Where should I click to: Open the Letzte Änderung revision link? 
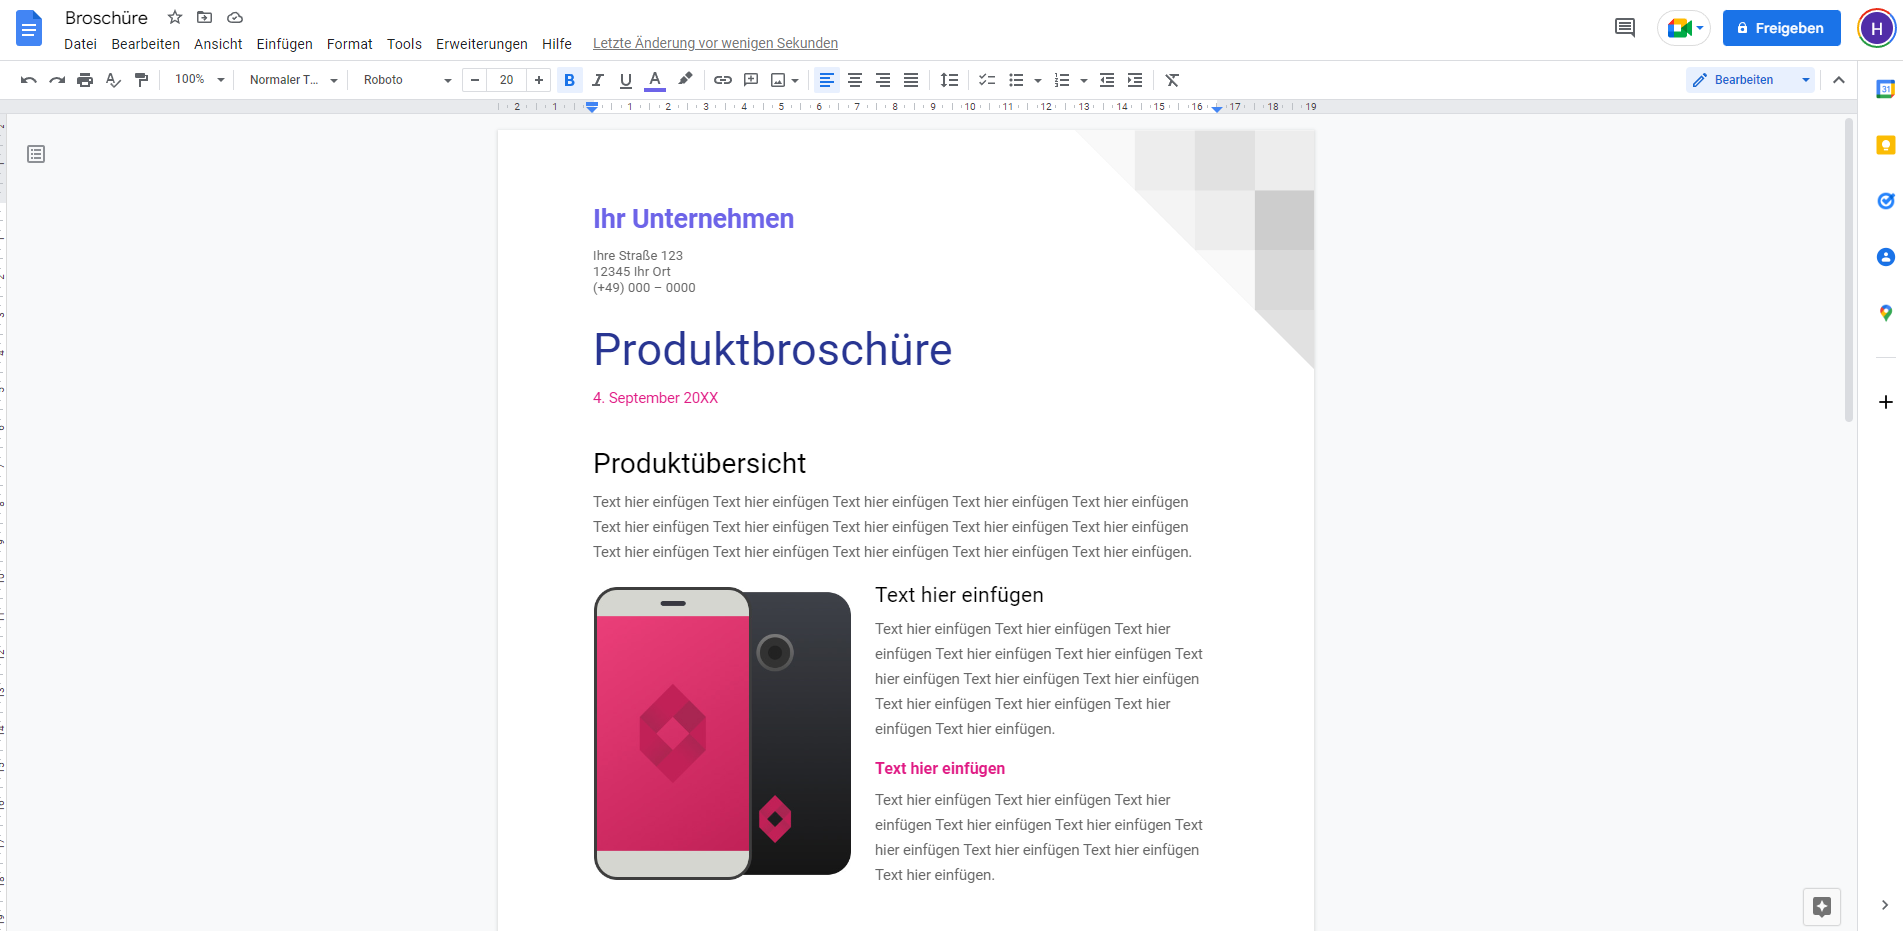(715, 43)
